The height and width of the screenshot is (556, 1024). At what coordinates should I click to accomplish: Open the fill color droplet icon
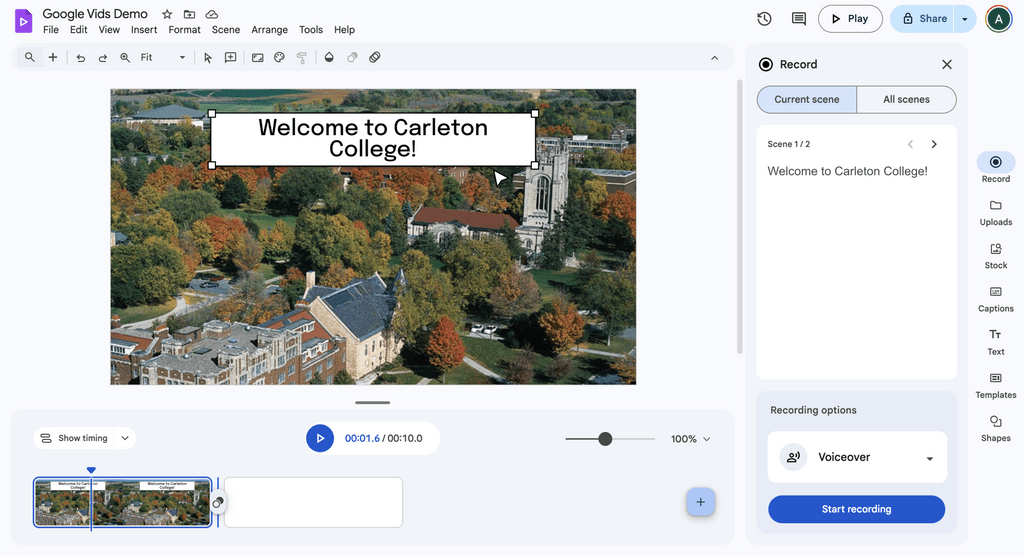(329, 57)
